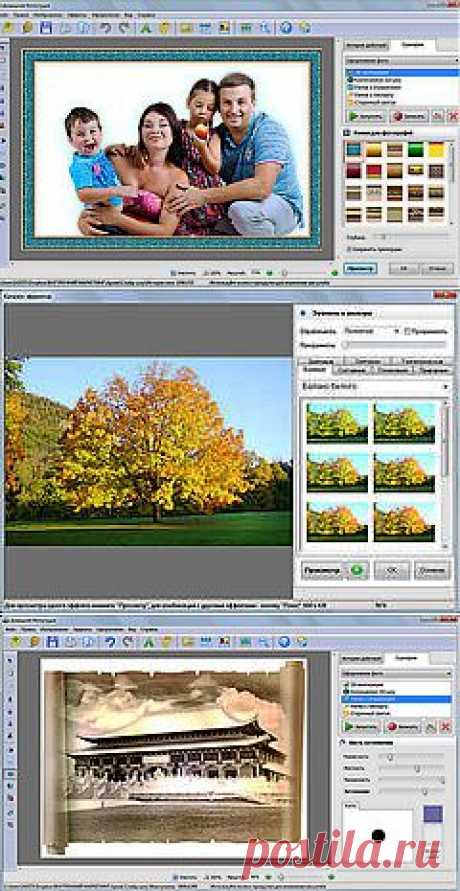460x891 pixels.
Task: Adjust first settings slider in temple photo panel
Action: (411, 757)
